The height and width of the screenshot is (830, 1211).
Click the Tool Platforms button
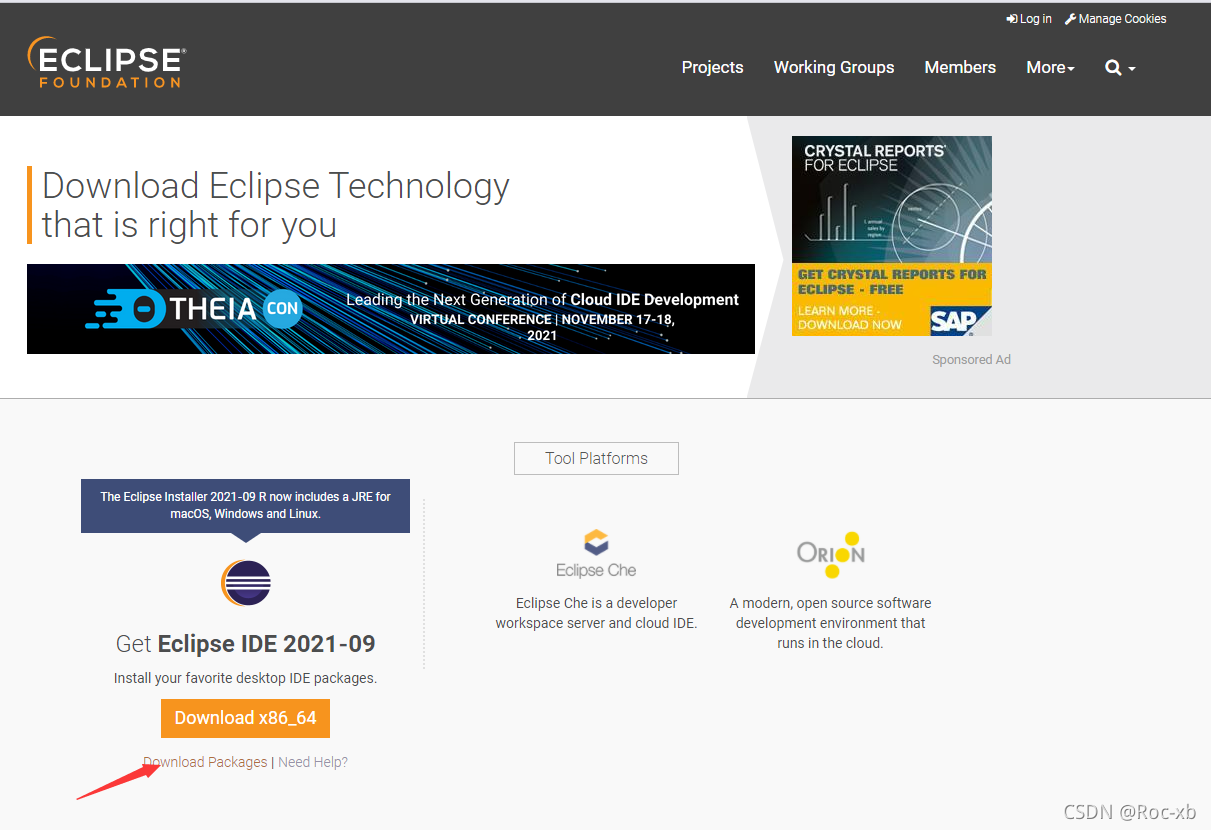[596, 458]
